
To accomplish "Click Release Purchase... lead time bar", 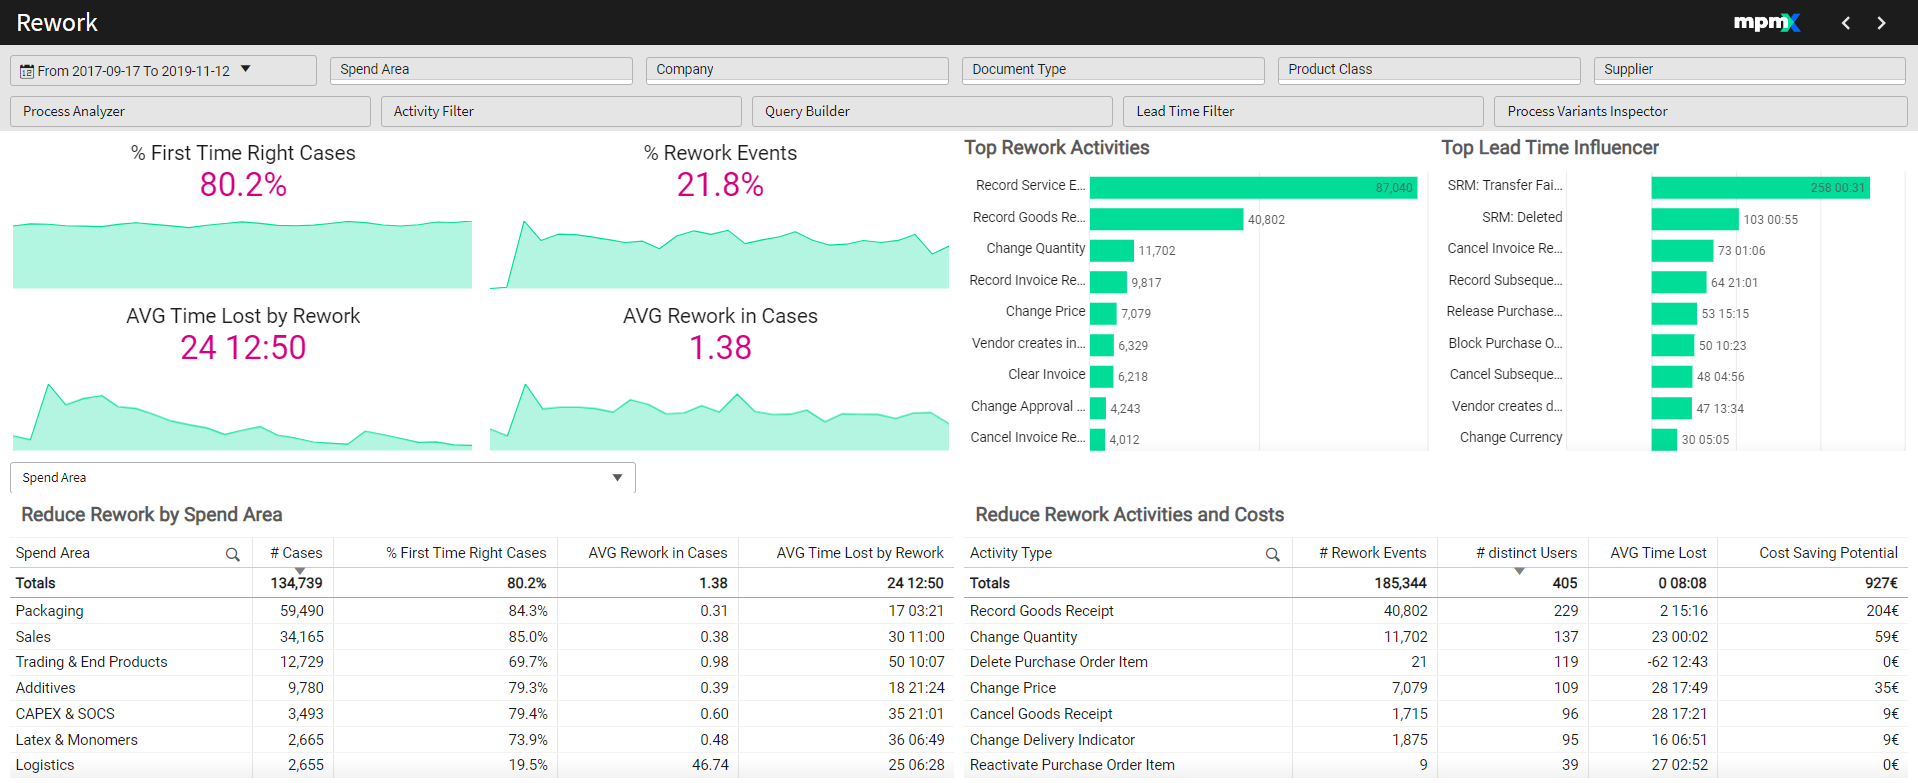I will tap(1674, 314).
